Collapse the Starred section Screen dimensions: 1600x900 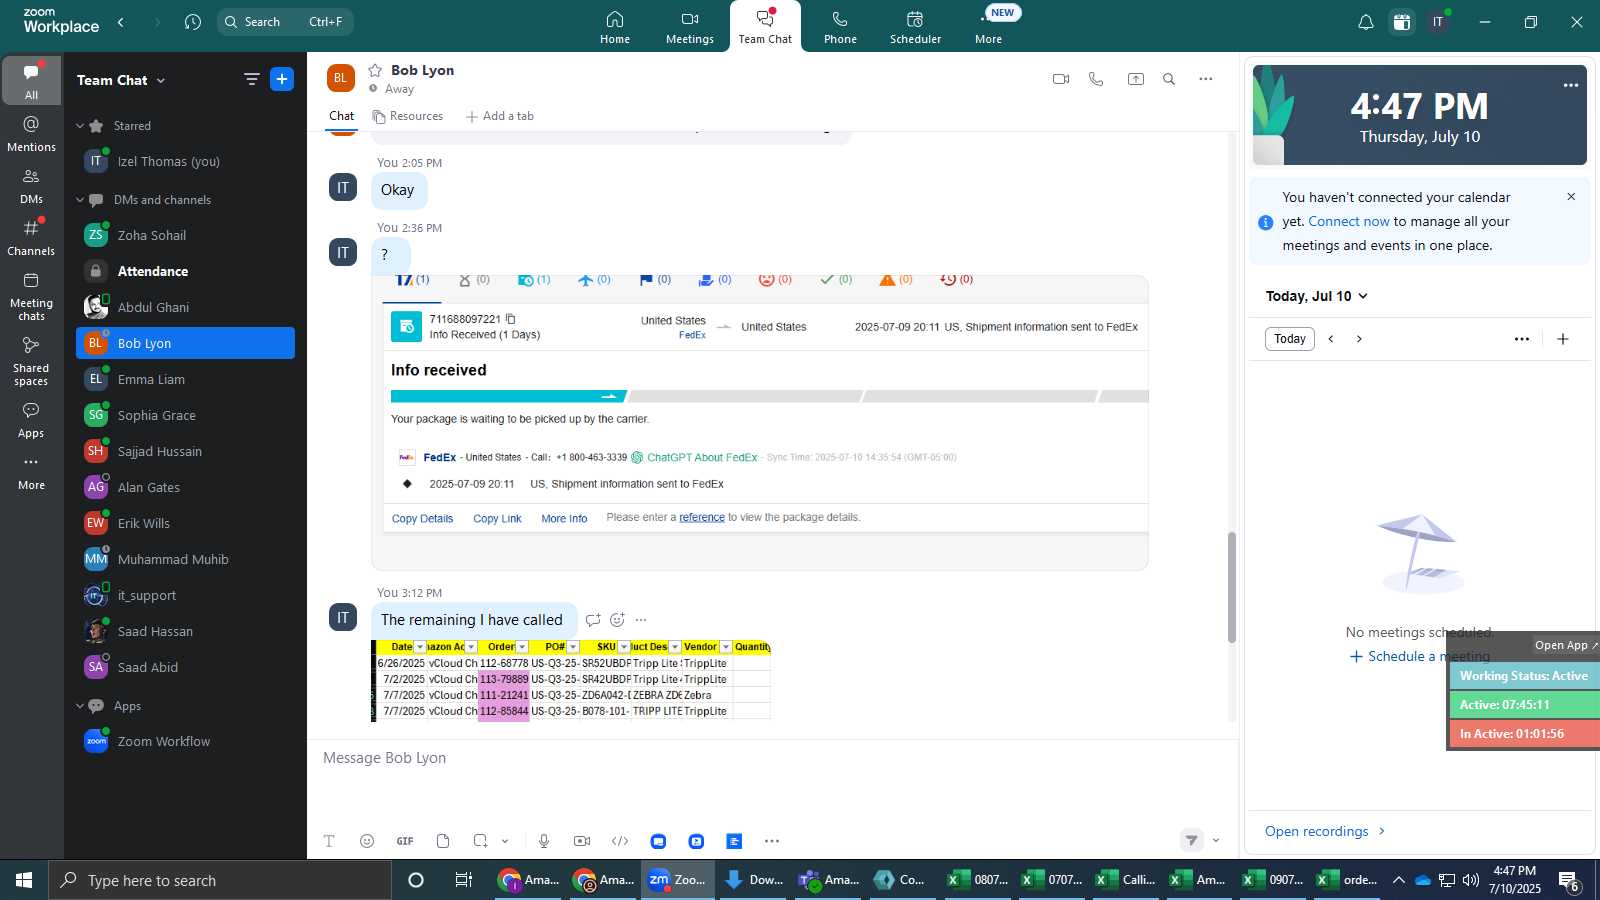pyautogui.click(x=80, y=126)
